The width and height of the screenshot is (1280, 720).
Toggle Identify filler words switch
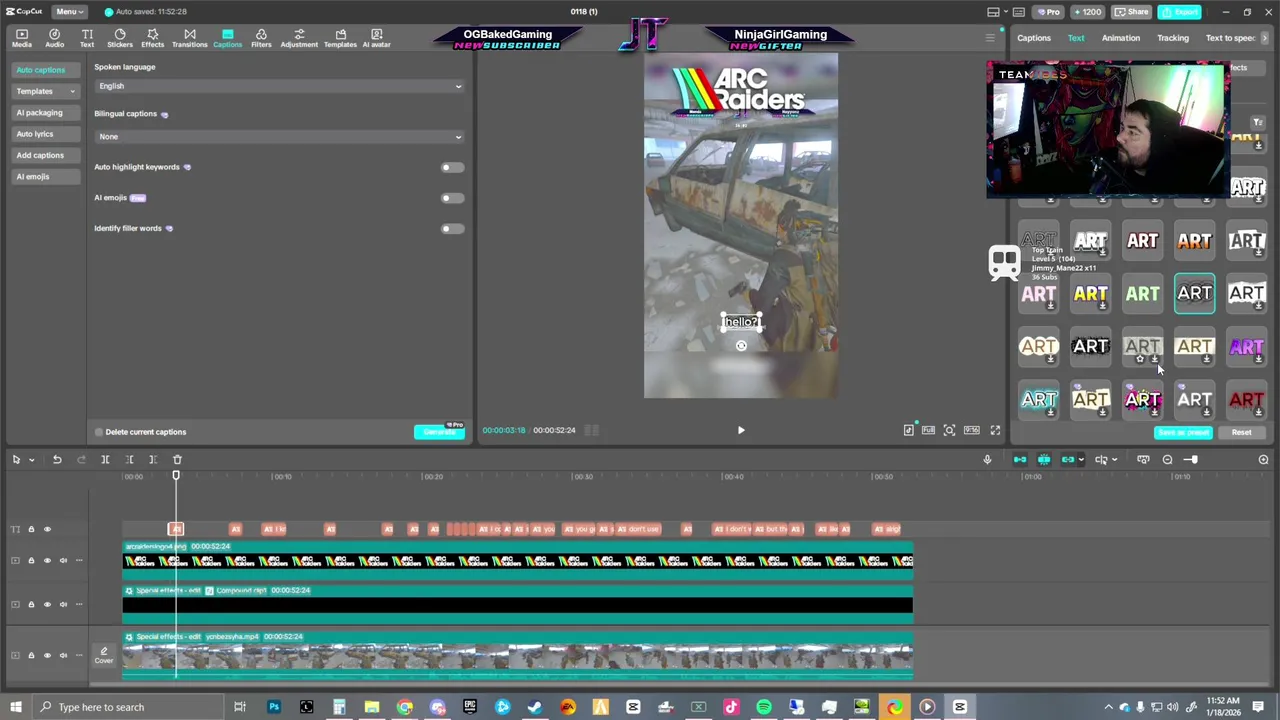click(x=451, y=229)
